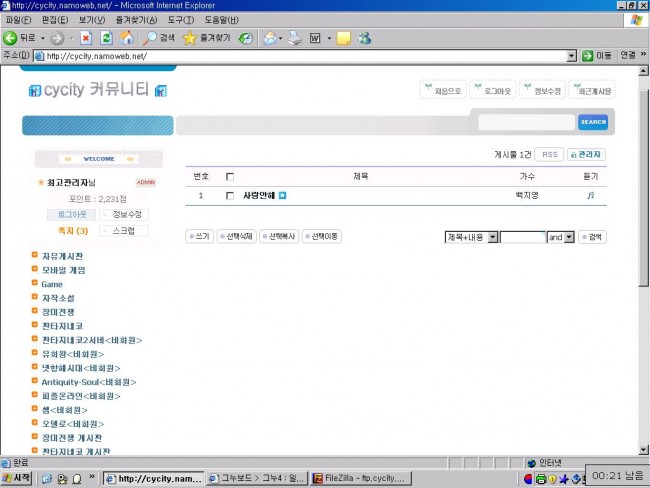Click the blue SEARCH button
Viewport: 650px width, 488px height.
pyautogui.click(x=592, y=122)
